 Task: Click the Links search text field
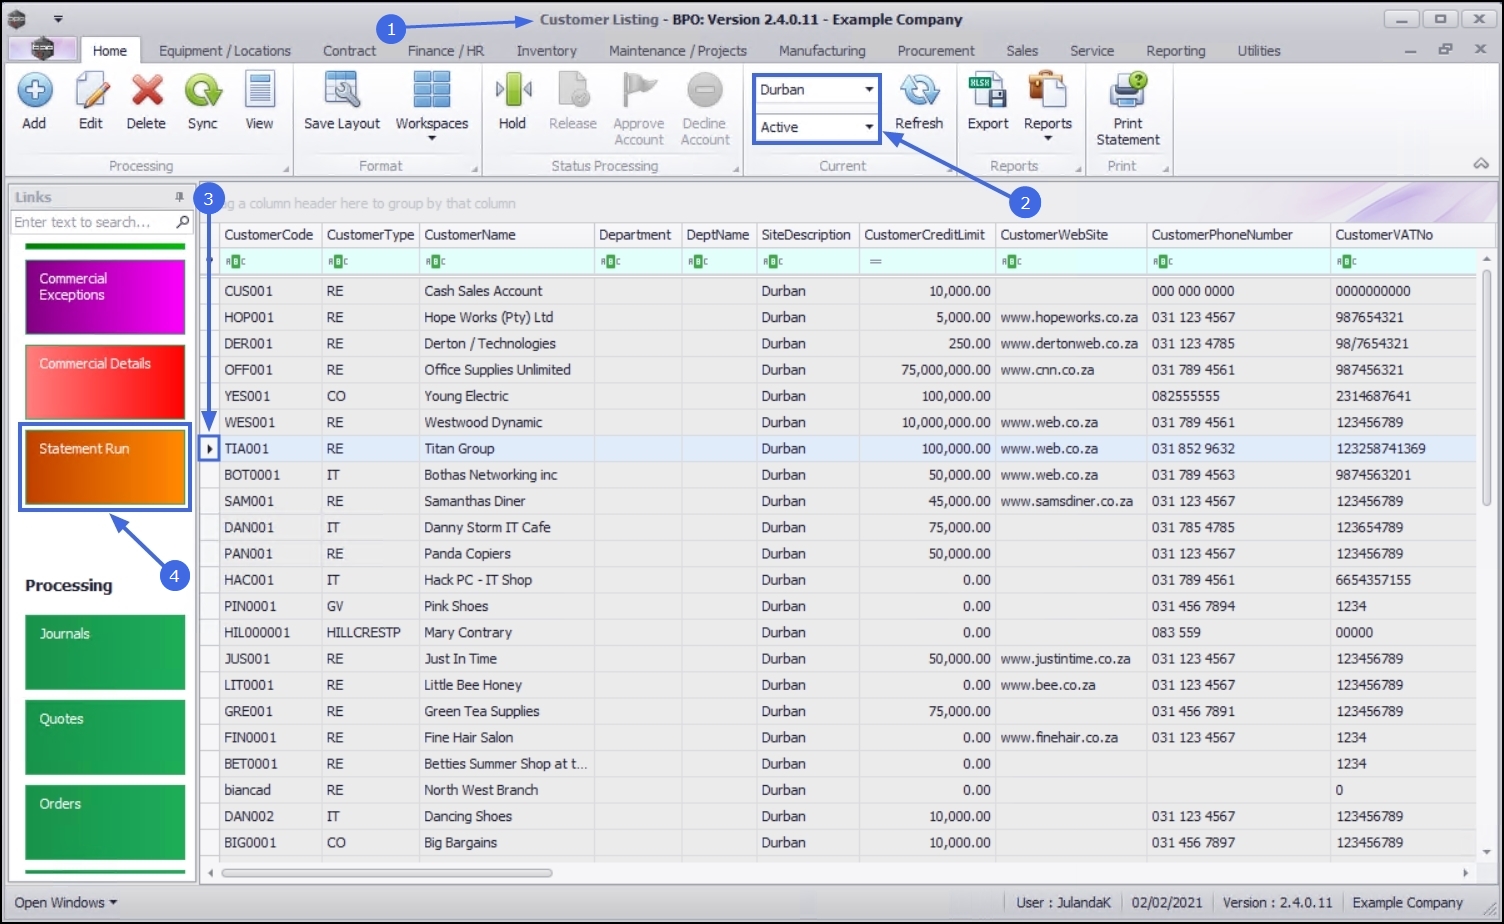click(93, 222)
